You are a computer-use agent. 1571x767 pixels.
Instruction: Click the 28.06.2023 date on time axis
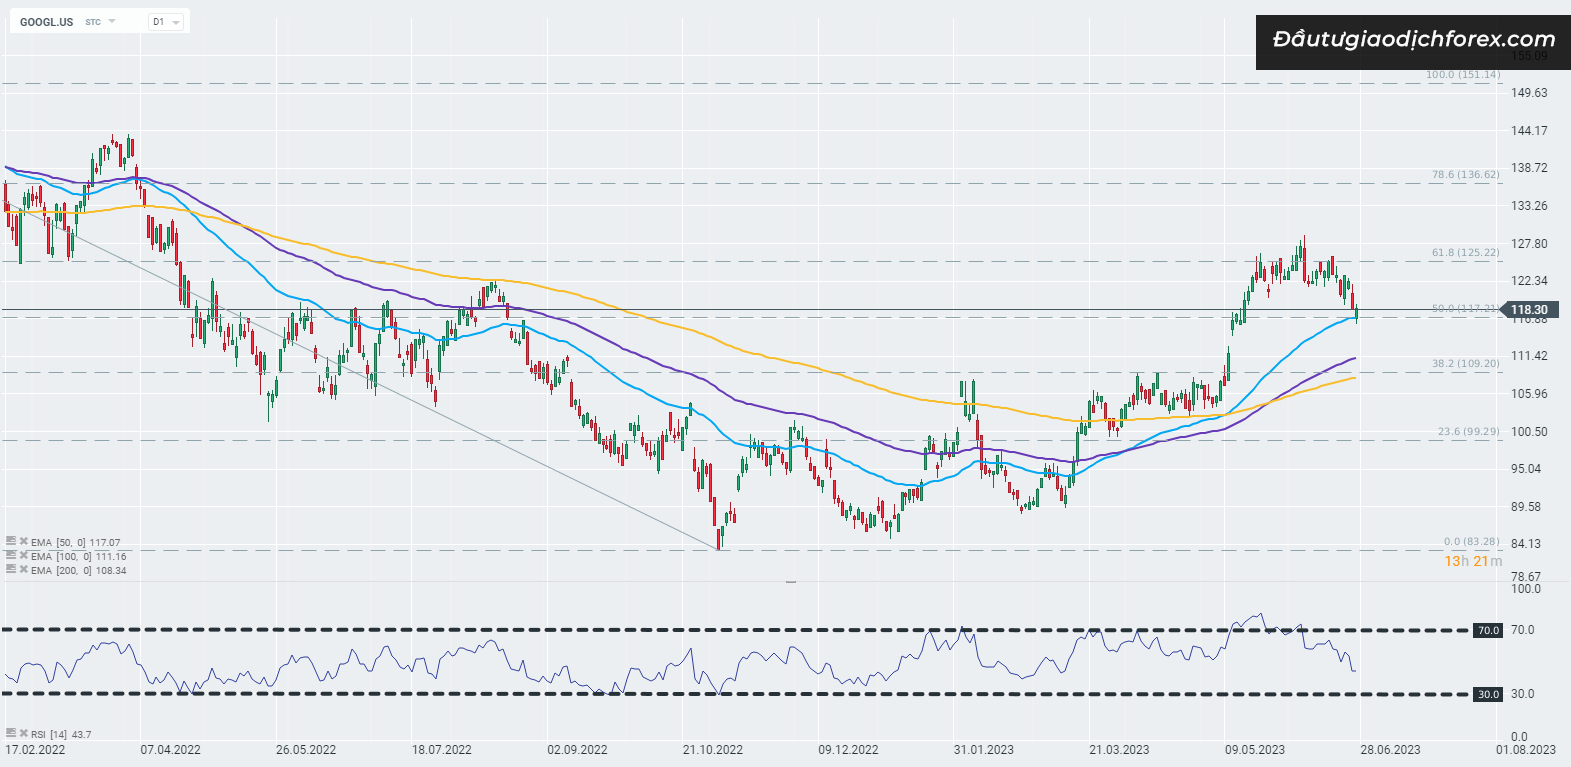1390,750
